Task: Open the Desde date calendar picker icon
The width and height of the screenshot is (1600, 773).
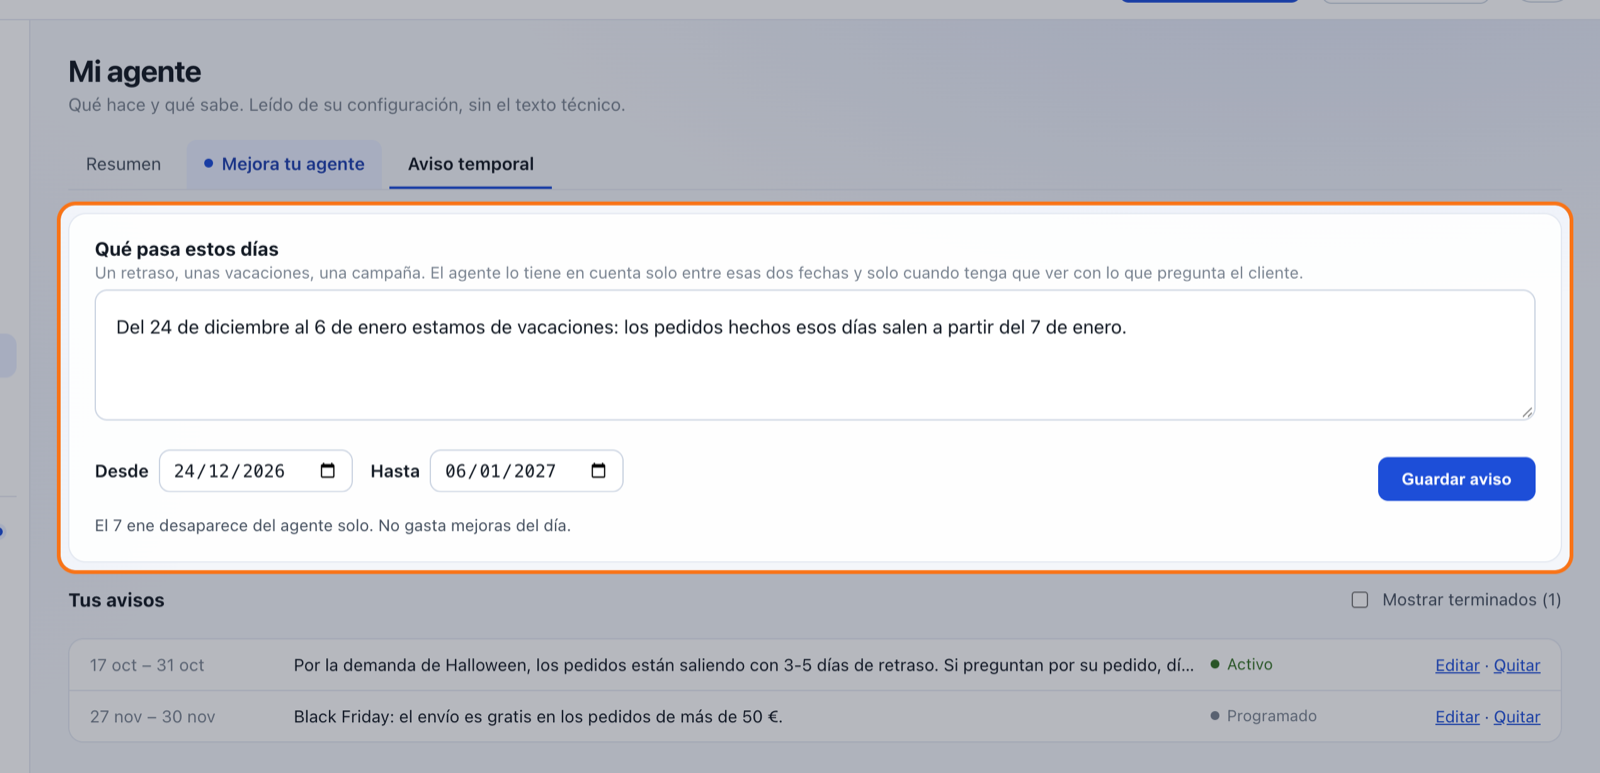Action: pyautogui.click(x=328, y=471)
